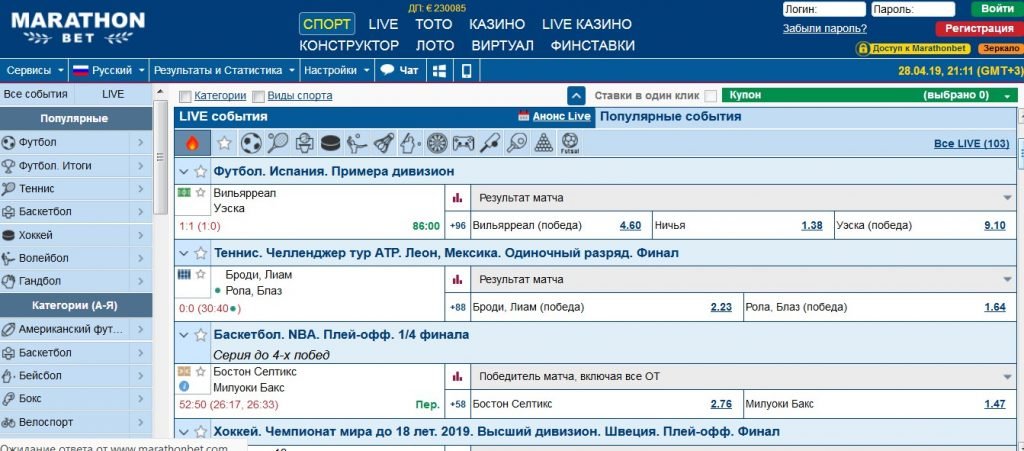Tick the Виды спорта checkbox
This screenshot has height=451, width=1024.
pos(259,97)
